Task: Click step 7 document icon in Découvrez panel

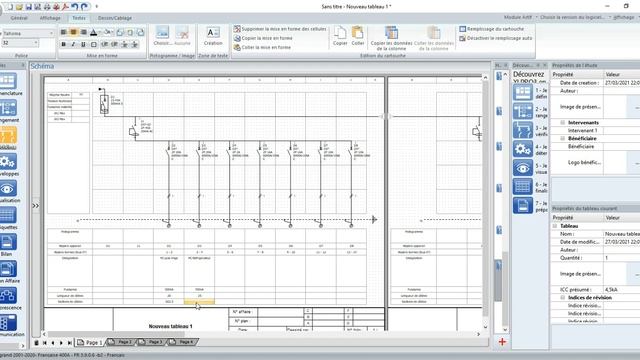Action: [x=523, y=205]
